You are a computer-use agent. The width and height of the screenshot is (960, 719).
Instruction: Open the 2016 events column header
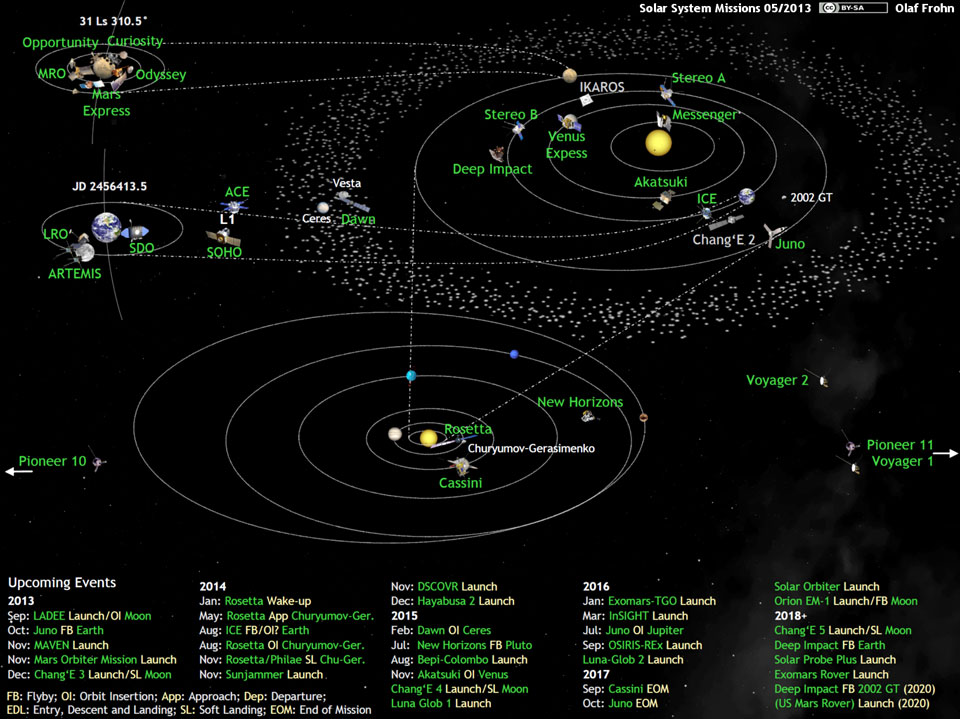pos(594,588)
